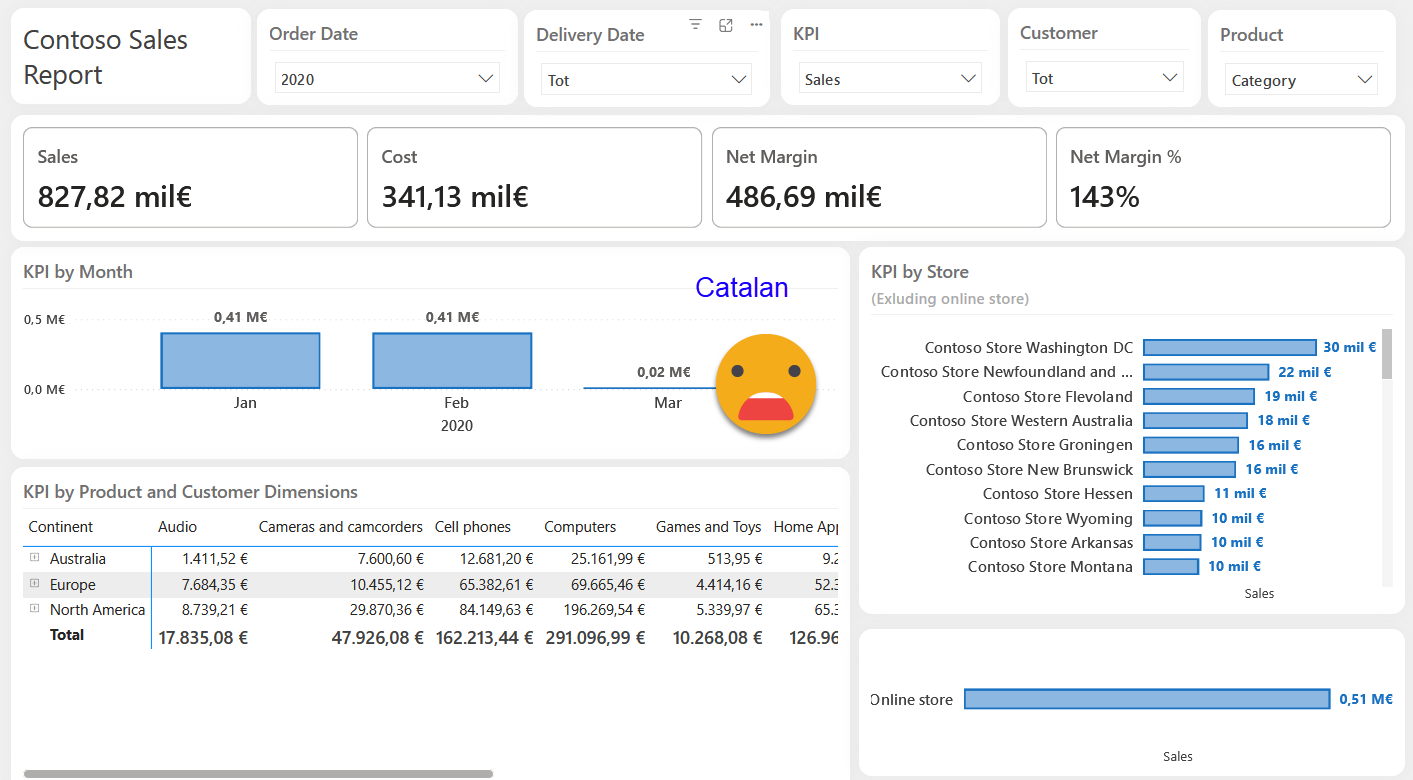Screen dimensions: 1413x780
Task: Click the KPI by Store vertical scrollbar
Action: (1386, 355)
